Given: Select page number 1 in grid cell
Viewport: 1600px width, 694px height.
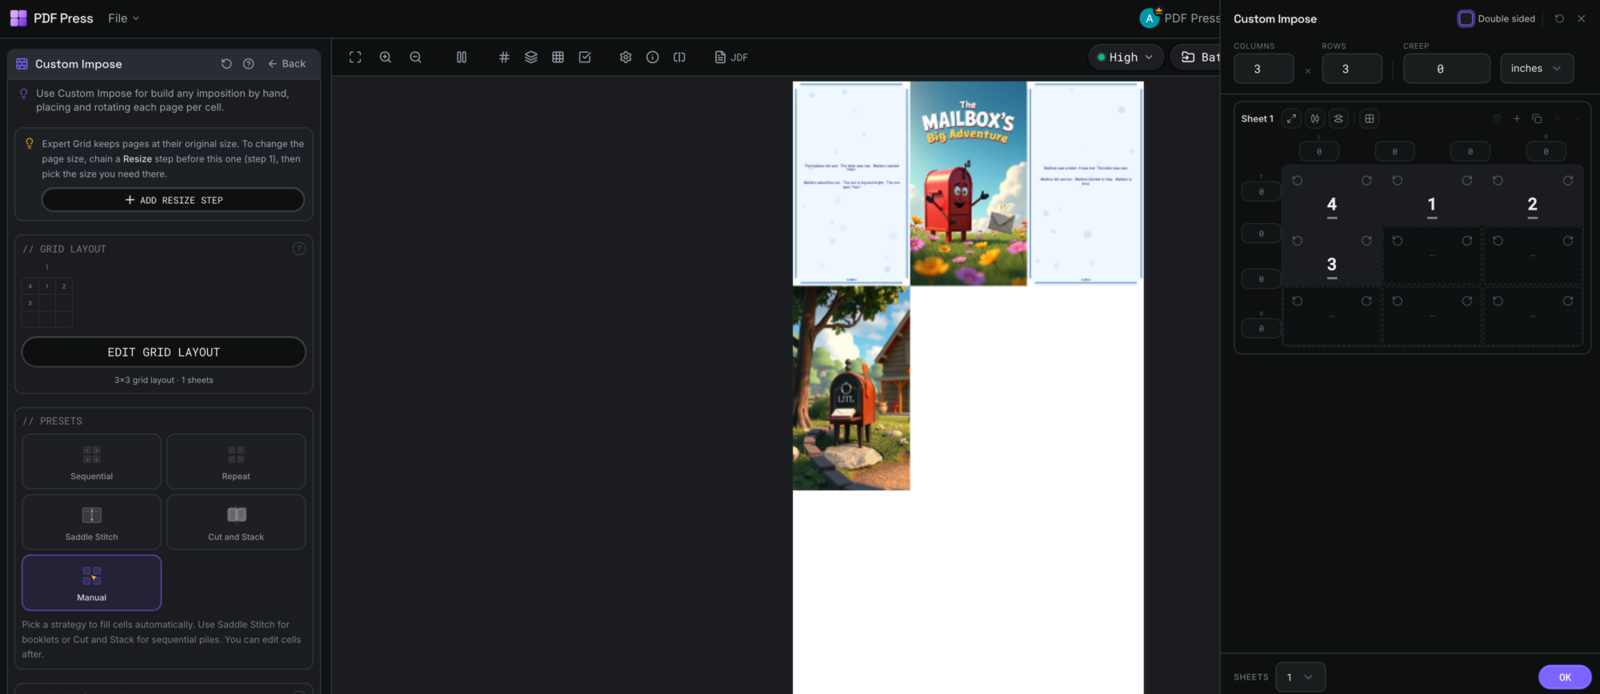Looking at the screenshot, I should click(x=1432, y=205).
